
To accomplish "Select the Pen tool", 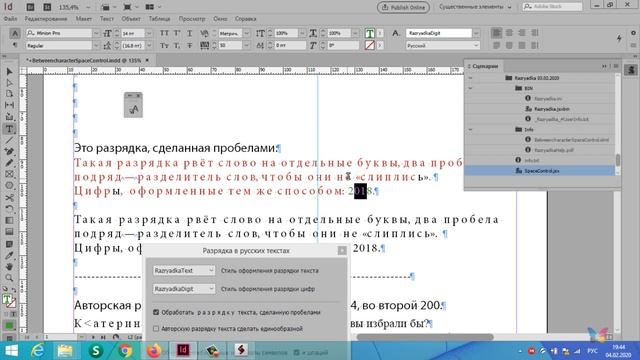I will (9, 151).
